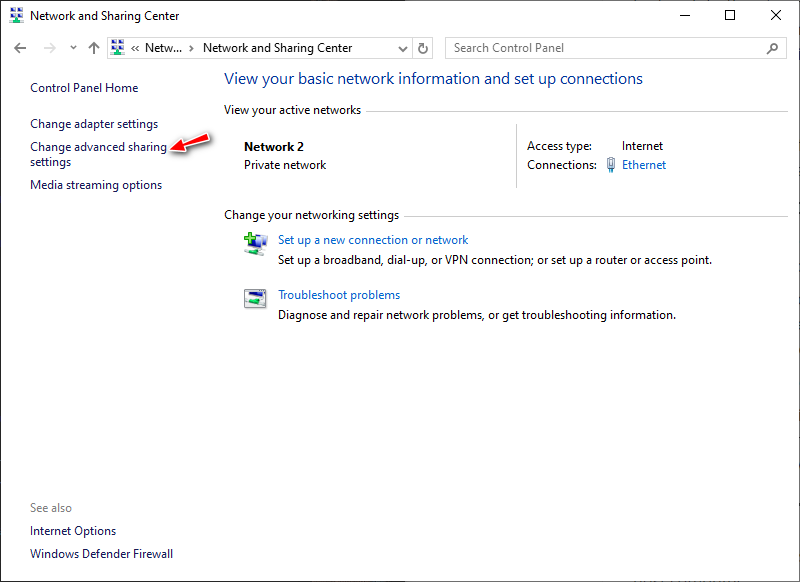Open Media streaming options
The width and height of the screenshot is (800, 582).
[x=96, y=185]
